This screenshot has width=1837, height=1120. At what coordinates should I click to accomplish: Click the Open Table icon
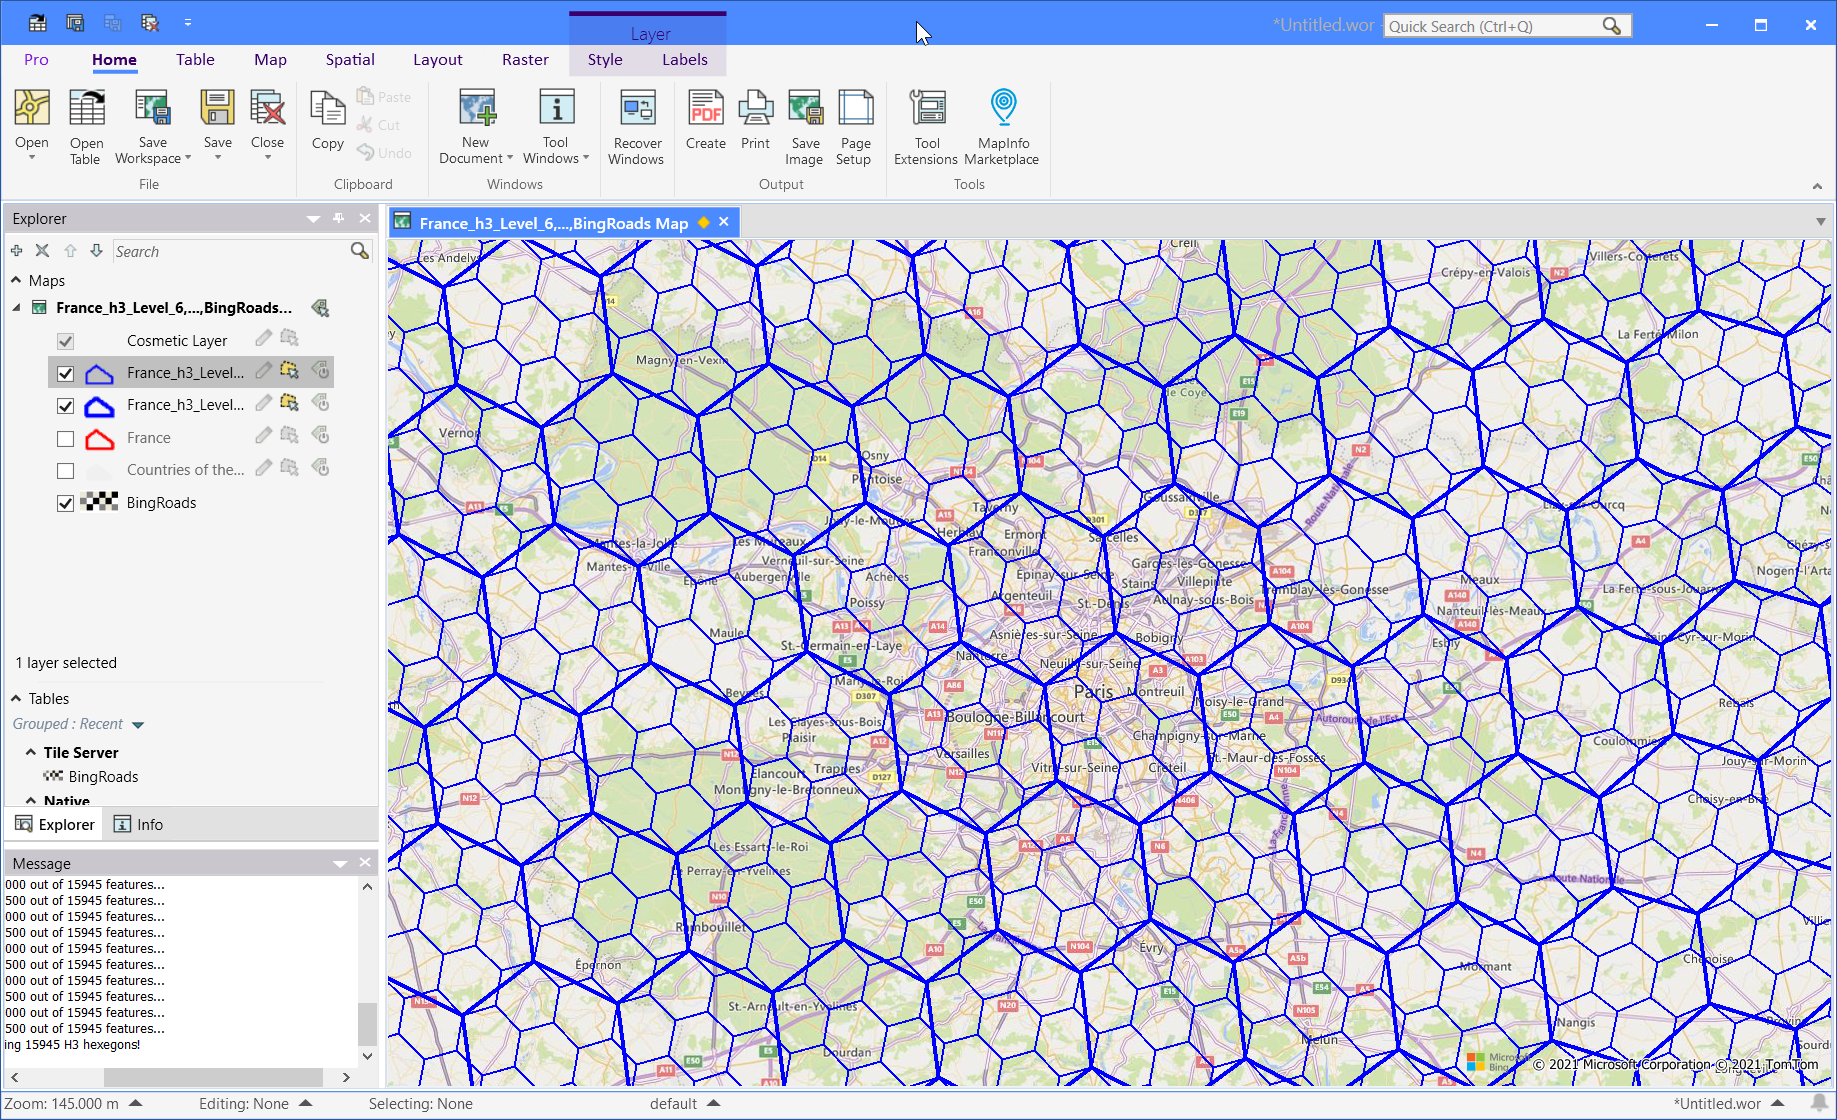[86, 108]
